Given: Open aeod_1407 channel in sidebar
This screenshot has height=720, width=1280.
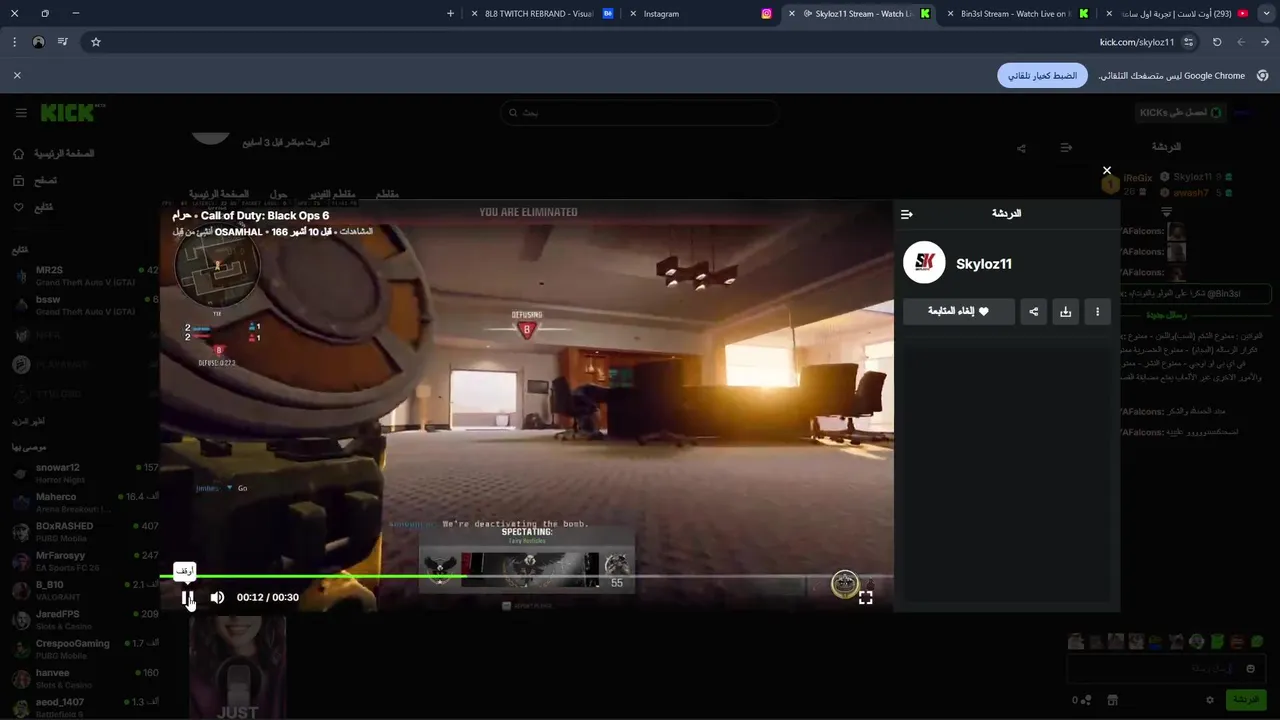Looking at the screenshot, I should (x=85, y=707).
